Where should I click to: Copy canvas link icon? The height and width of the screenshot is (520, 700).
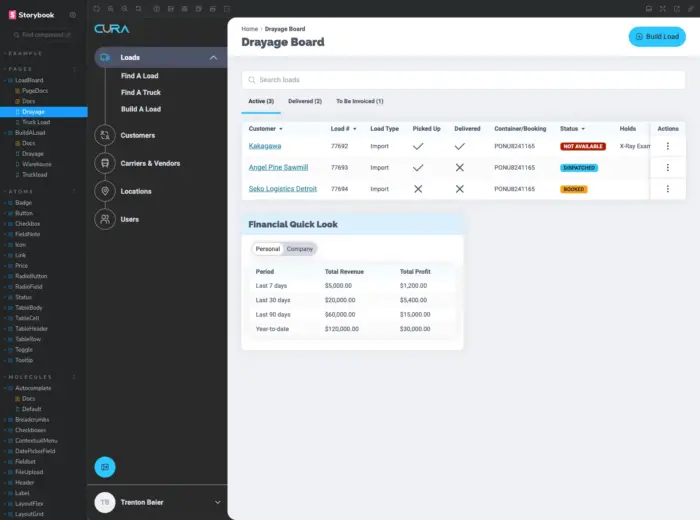pyautogui.click(x=691, y=8)
